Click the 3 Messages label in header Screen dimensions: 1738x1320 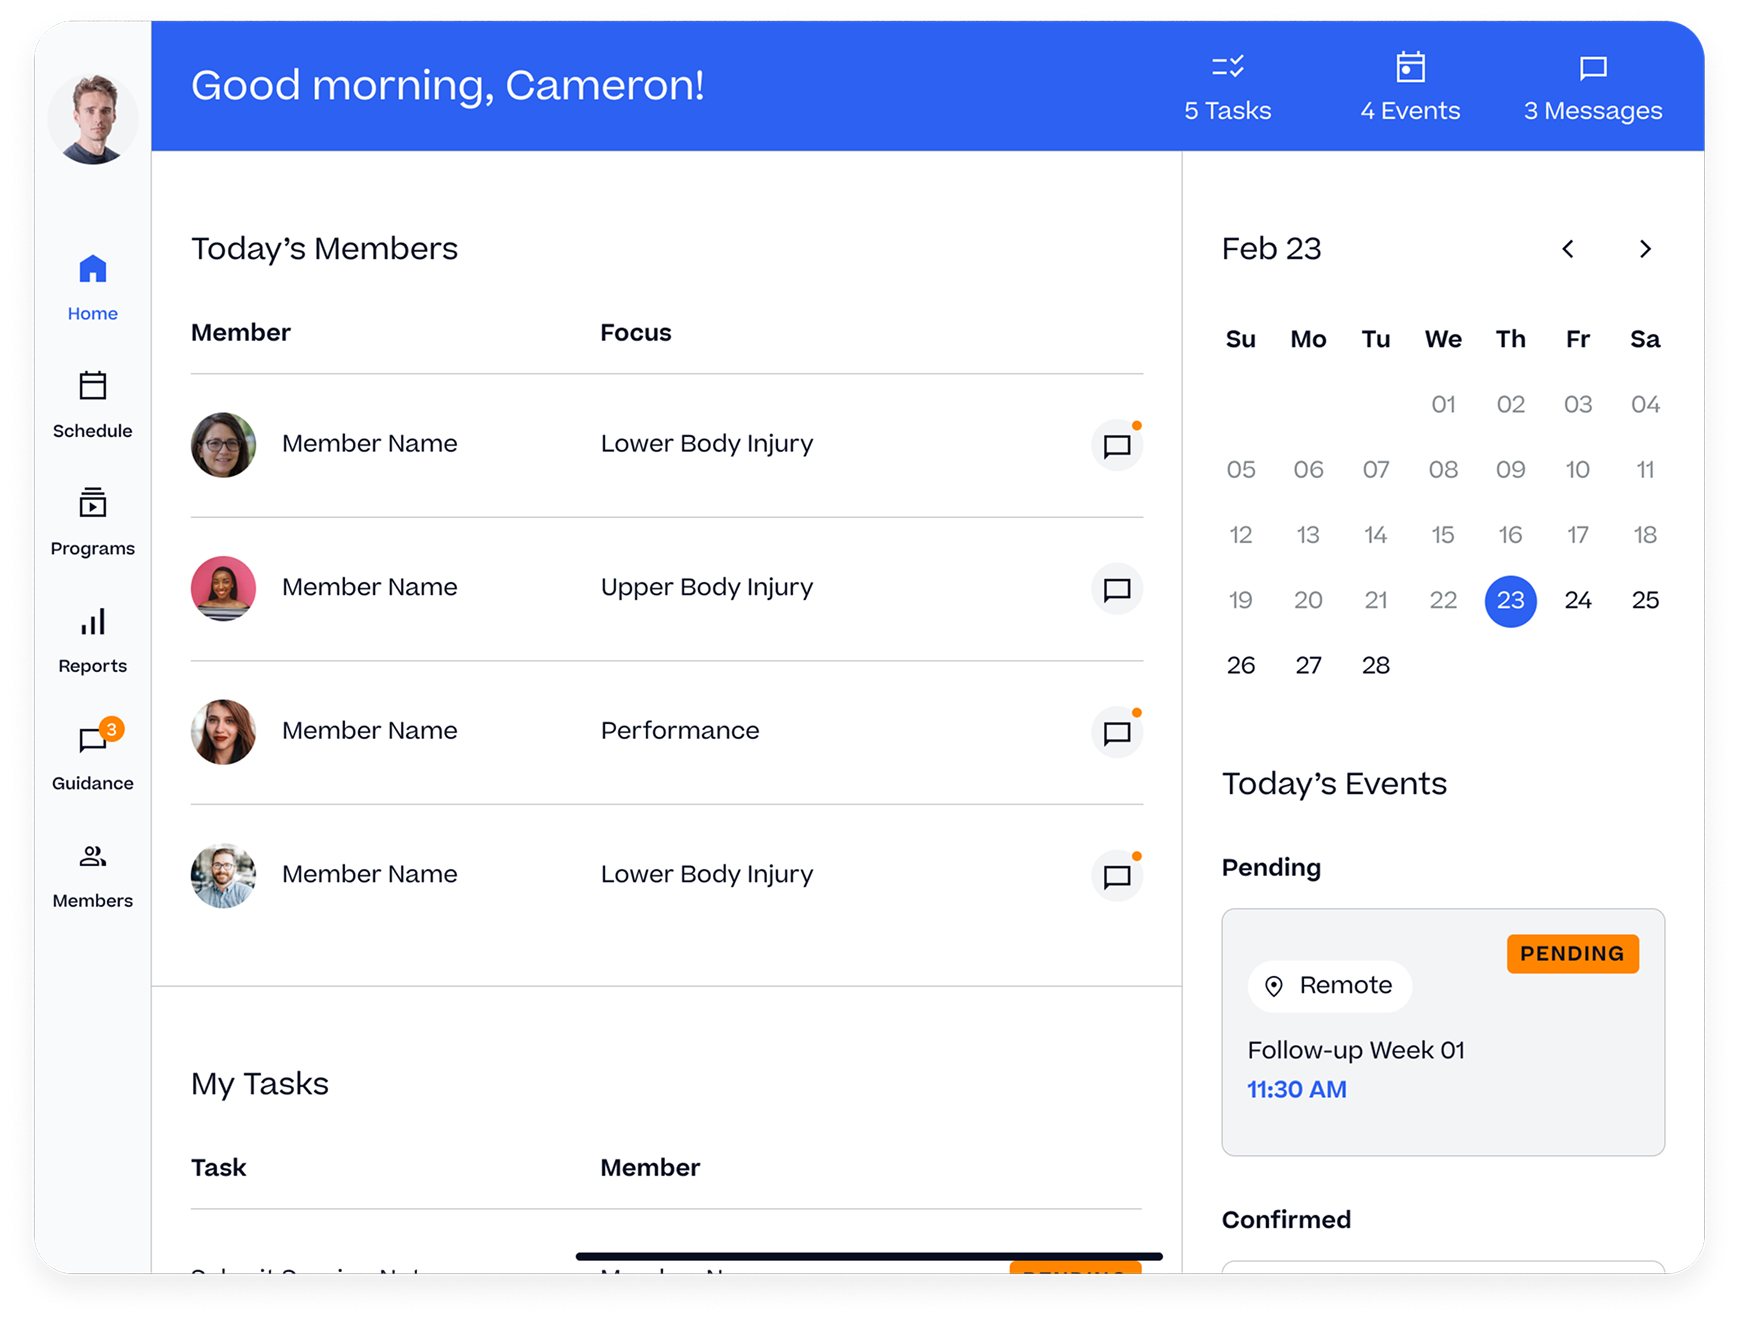tap(1593, 111)
